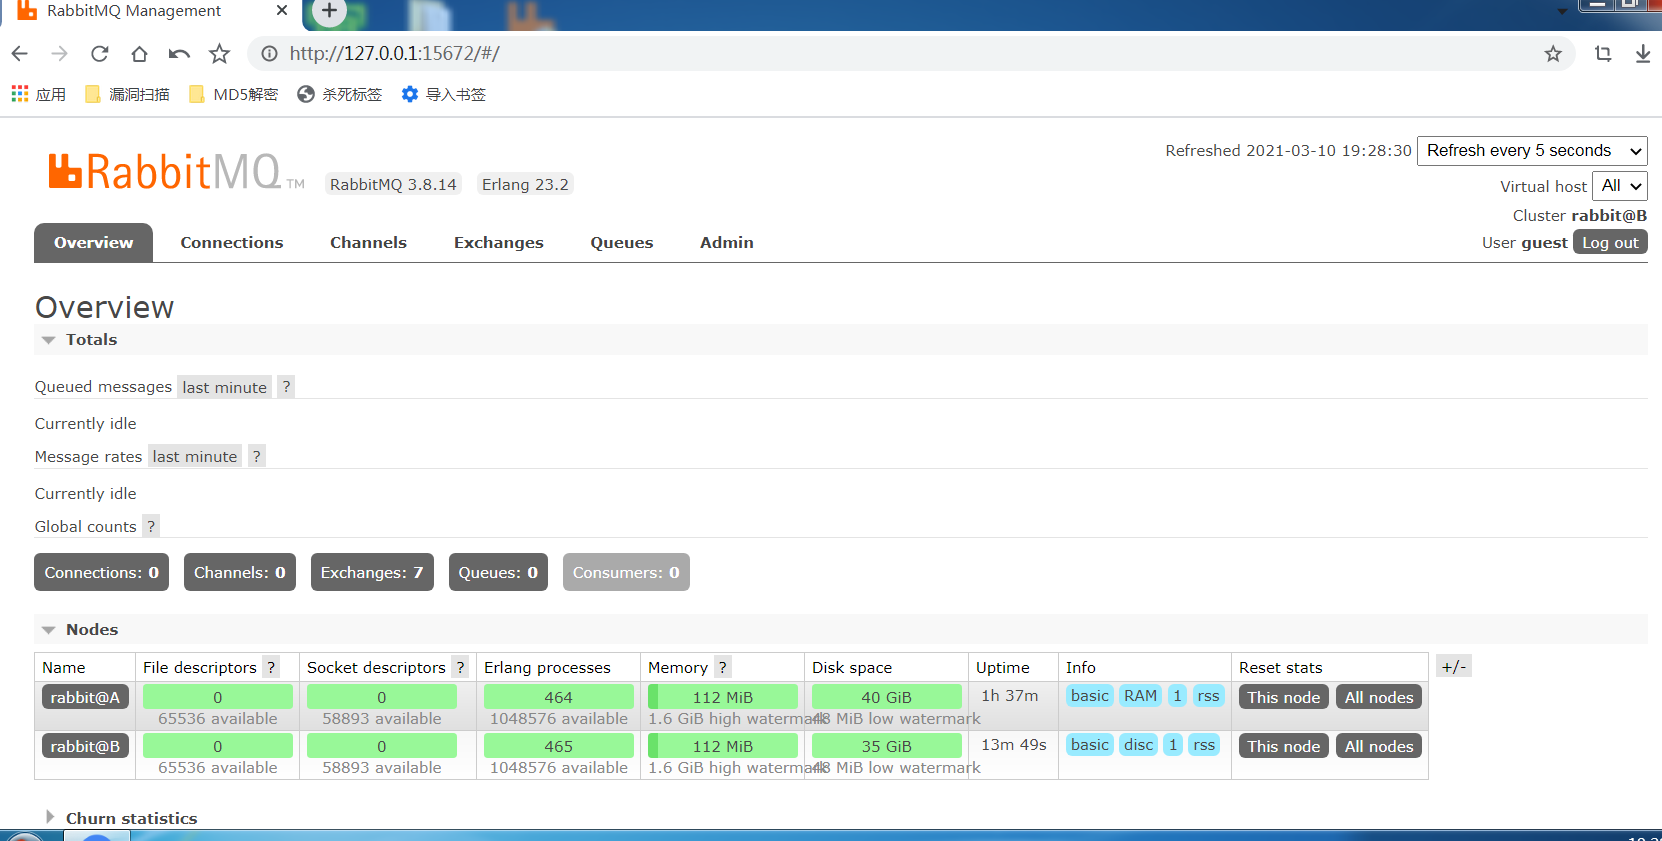Open node rabbit@B details
1662x841 pixels.
[85, 746]
